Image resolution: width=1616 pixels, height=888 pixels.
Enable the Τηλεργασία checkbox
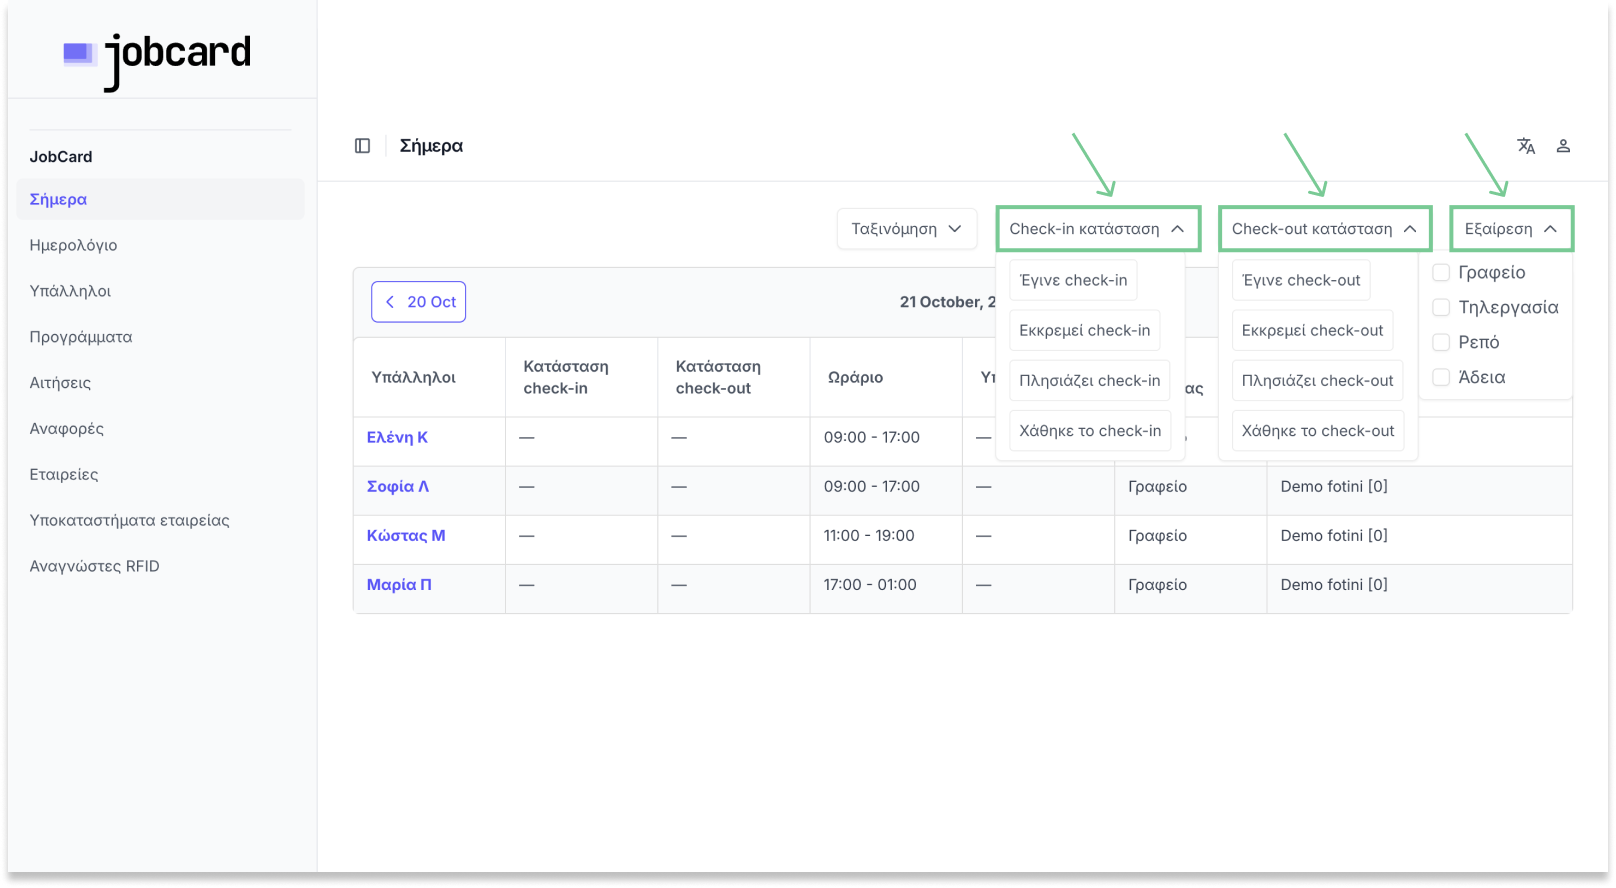pos(1441,307)
